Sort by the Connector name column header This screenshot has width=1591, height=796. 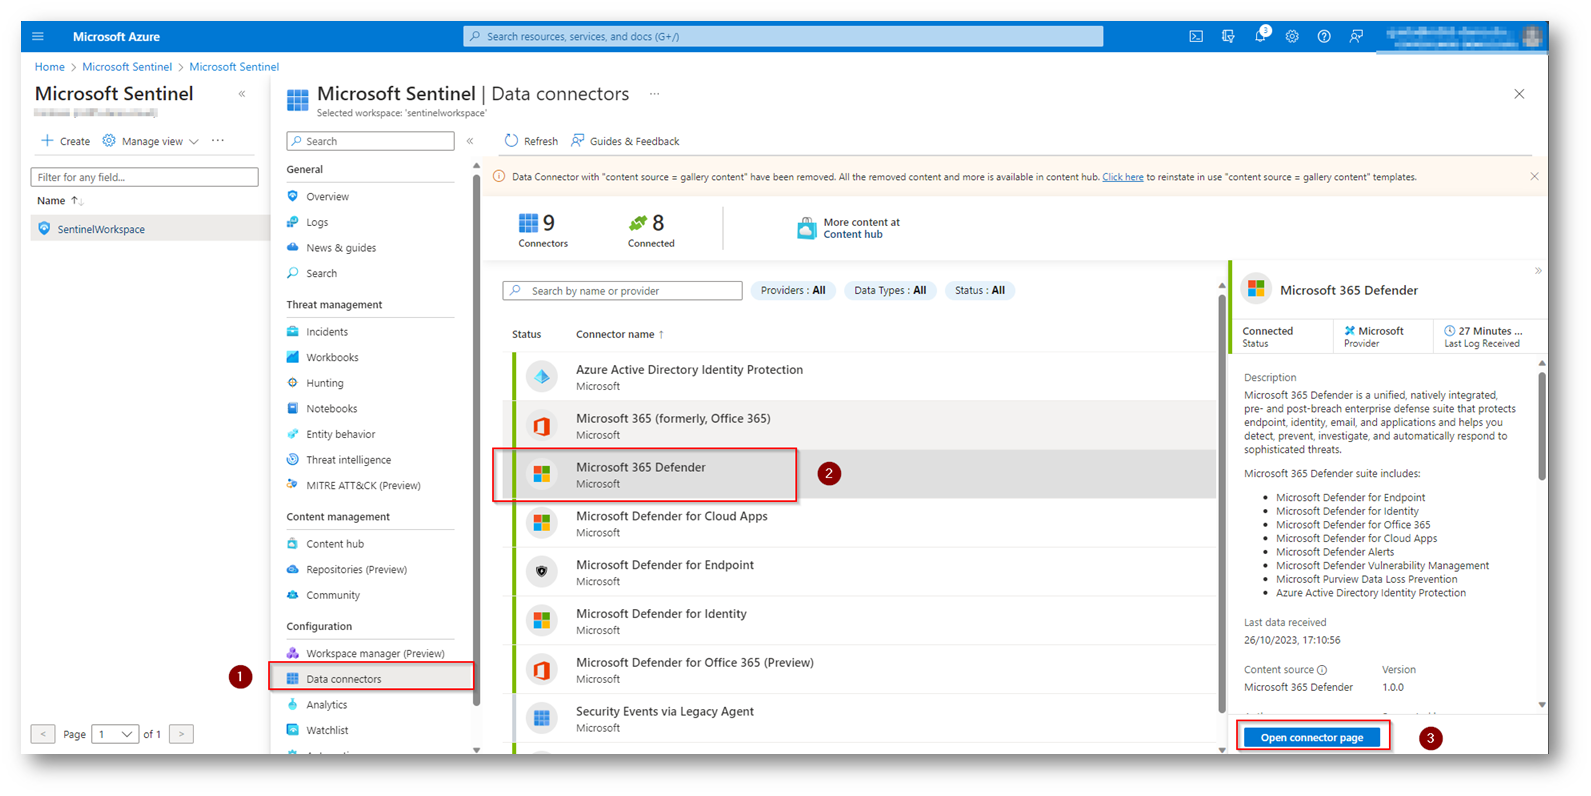[x=620, y=334]
